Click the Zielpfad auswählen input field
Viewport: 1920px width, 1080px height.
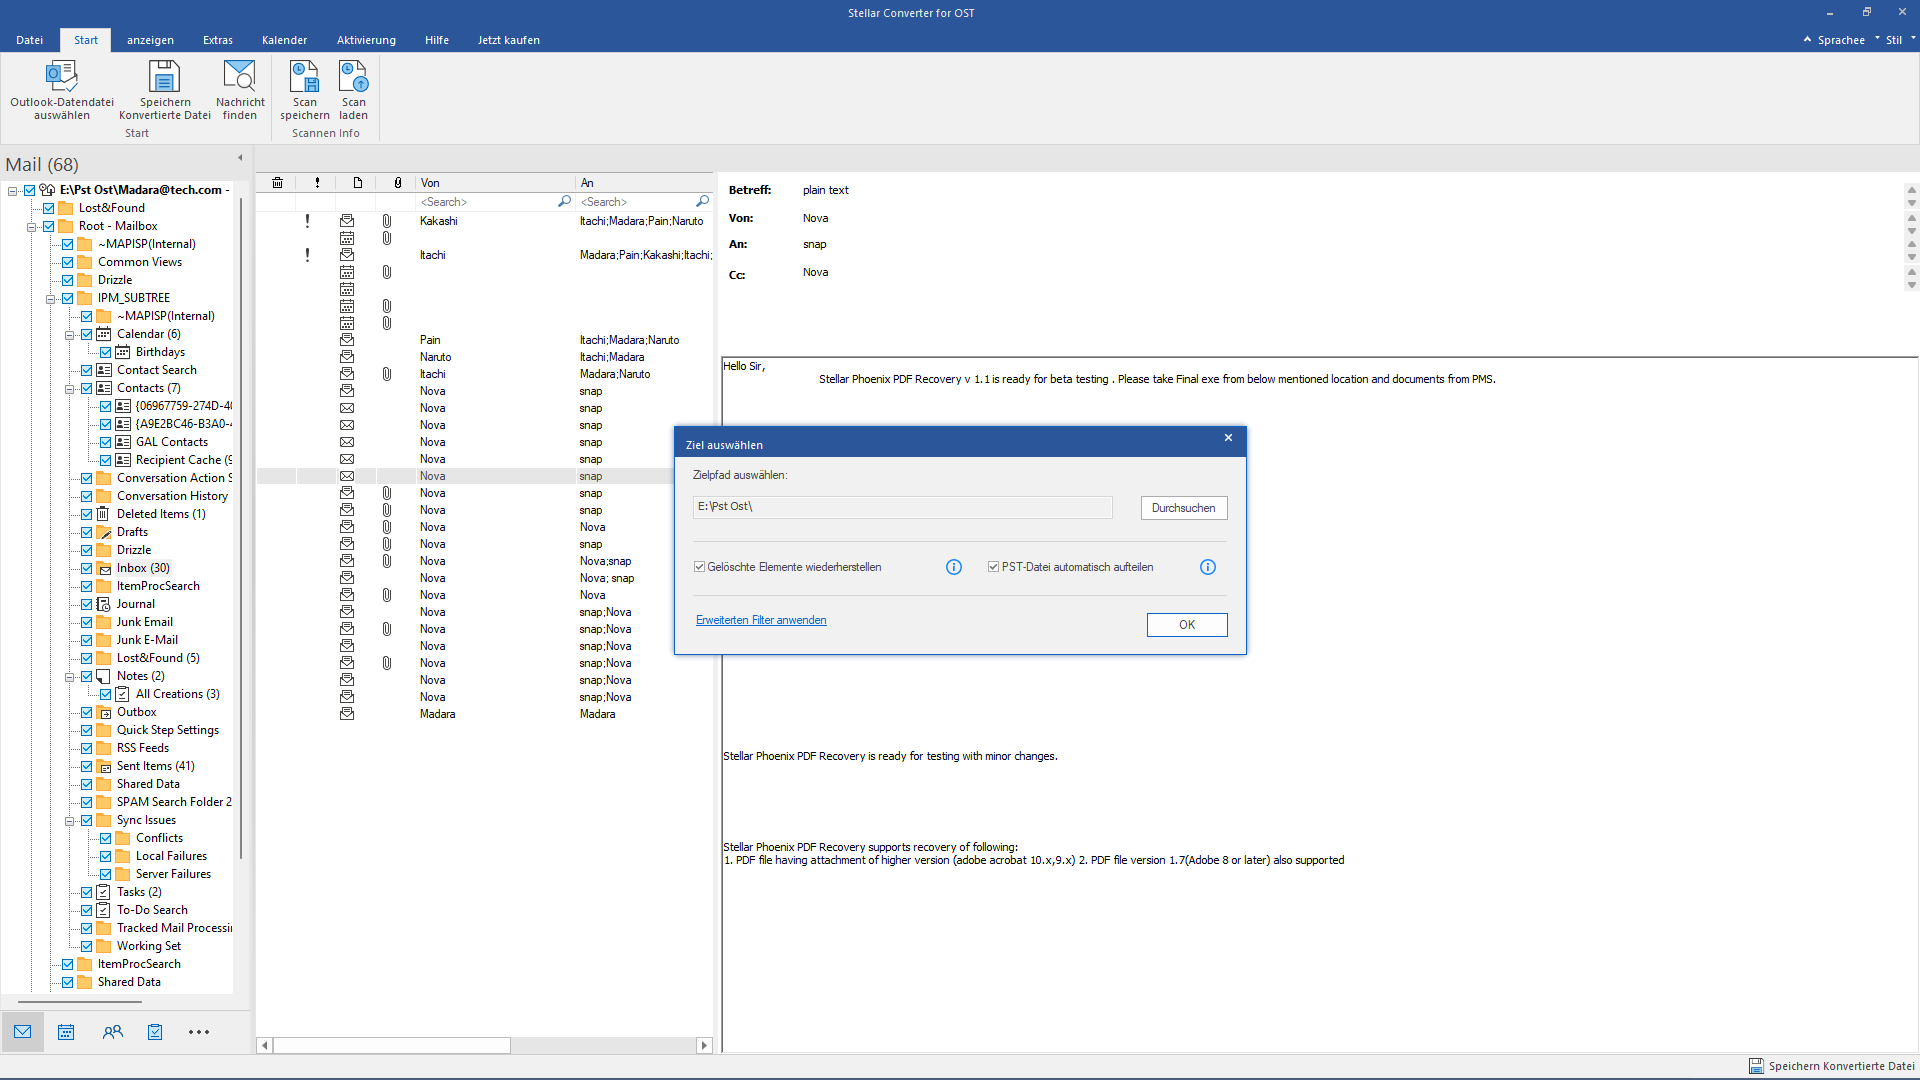[903, 506]
